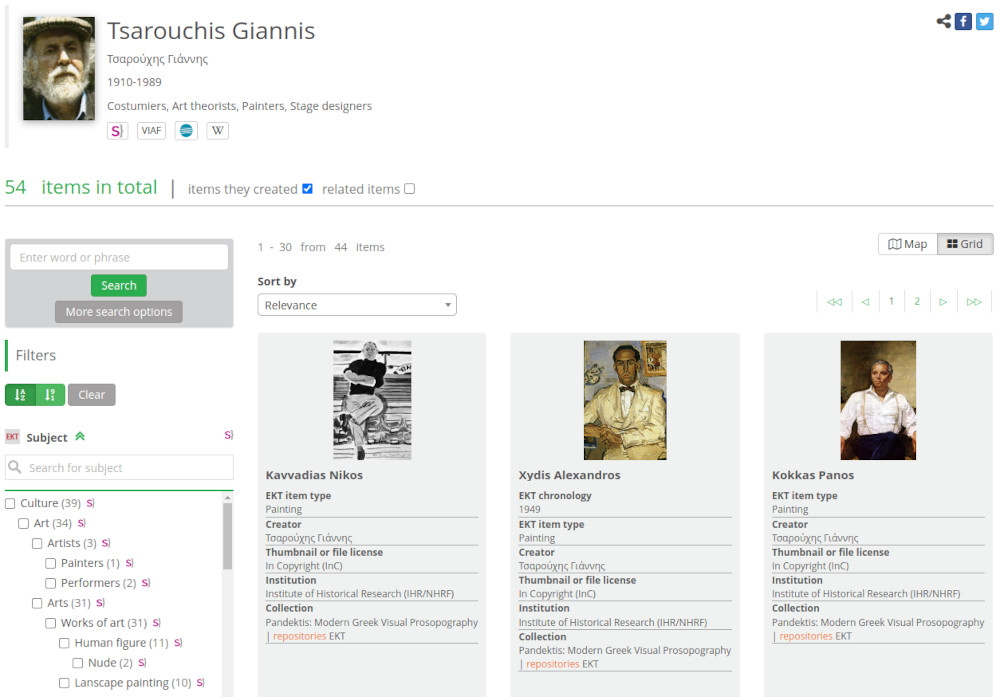
Task: Go to results page 2
Action: pos(917,300)
